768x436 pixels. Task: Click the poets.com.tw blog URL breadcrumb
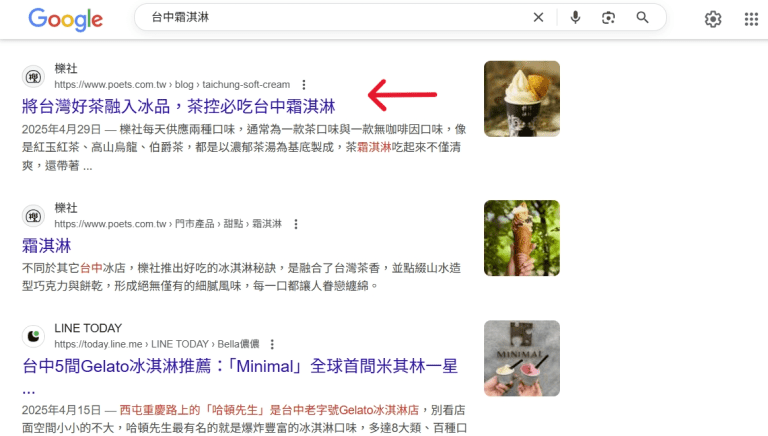(172, 85)
